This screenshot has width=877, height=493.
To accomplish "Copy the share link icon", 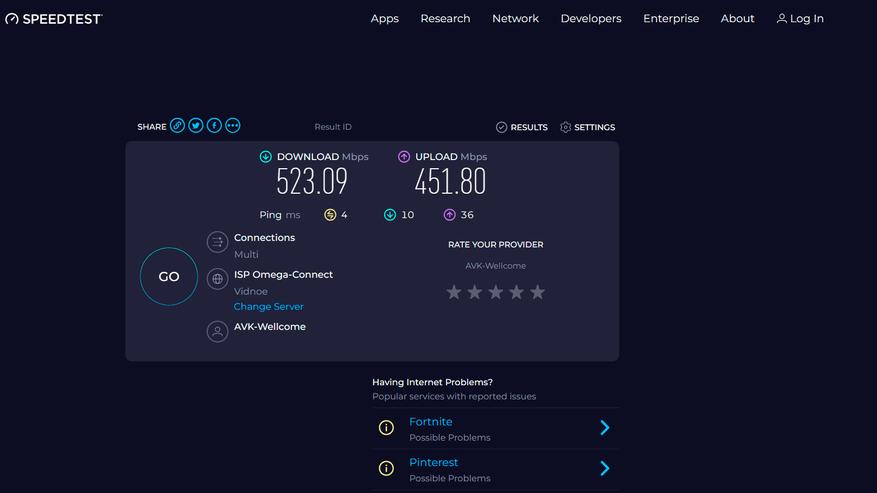I will pos(177,126).
